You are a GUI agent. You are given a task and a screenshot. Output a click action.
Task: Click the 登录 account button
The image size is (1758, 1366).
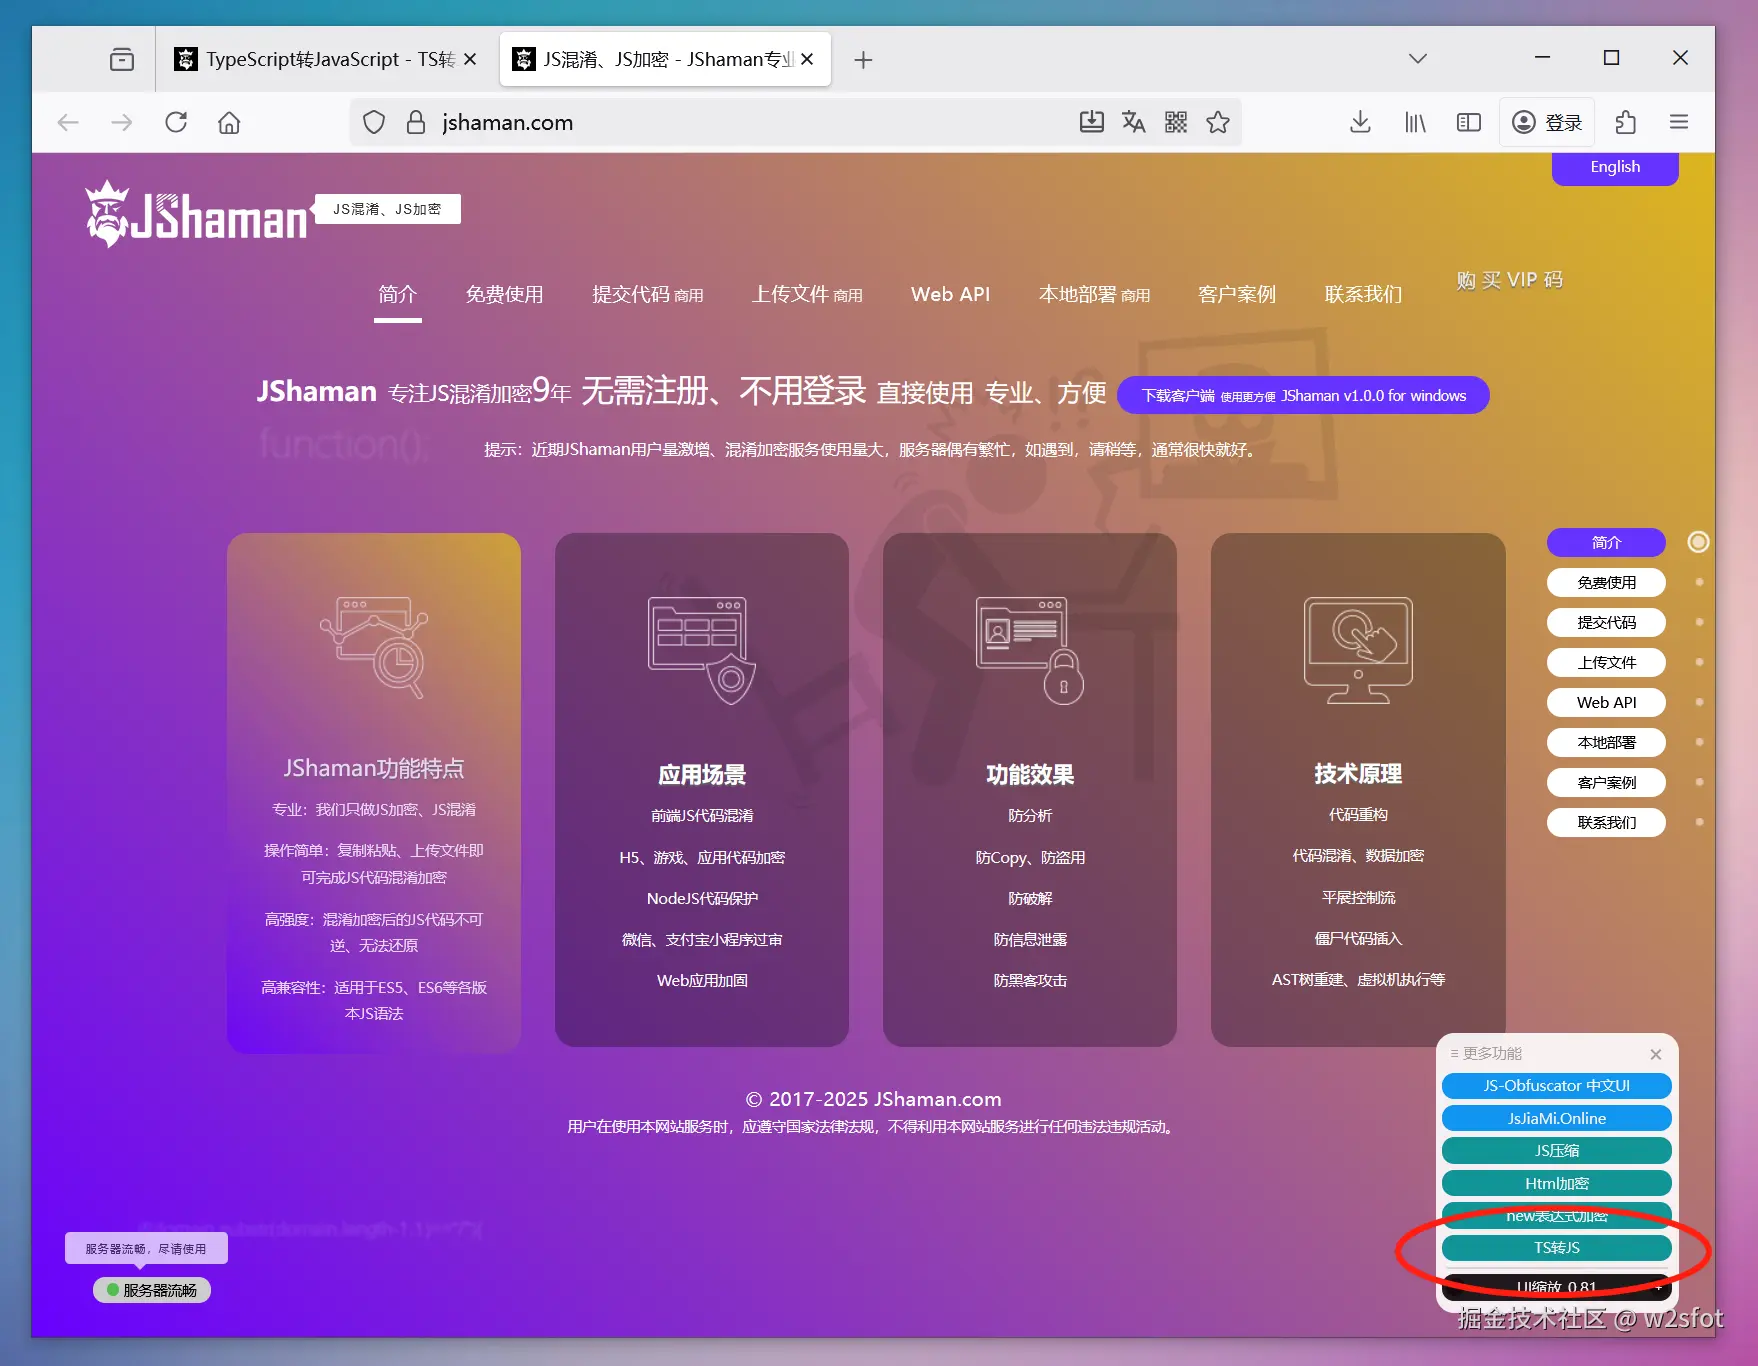1547,123
